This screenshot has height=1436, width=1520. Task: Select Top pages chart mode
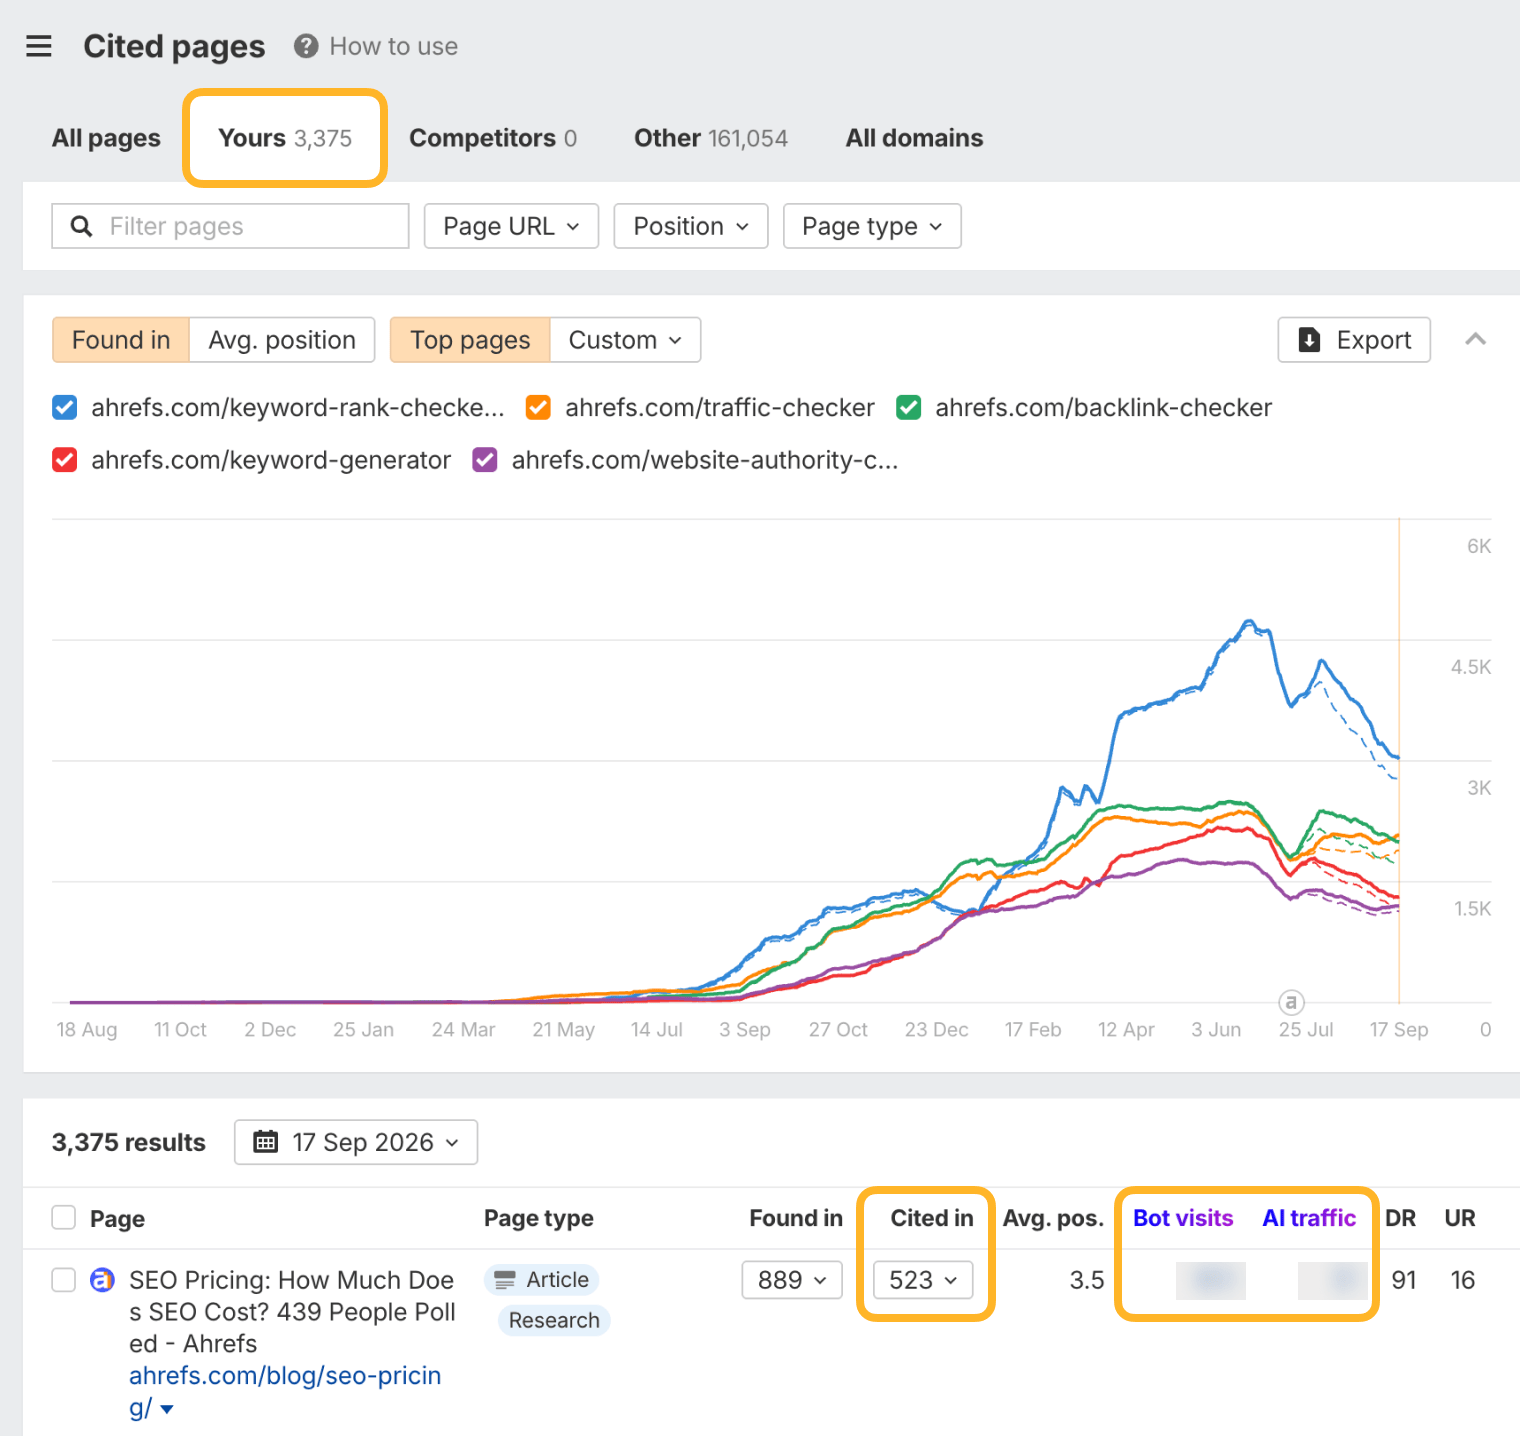coord(470,340)
